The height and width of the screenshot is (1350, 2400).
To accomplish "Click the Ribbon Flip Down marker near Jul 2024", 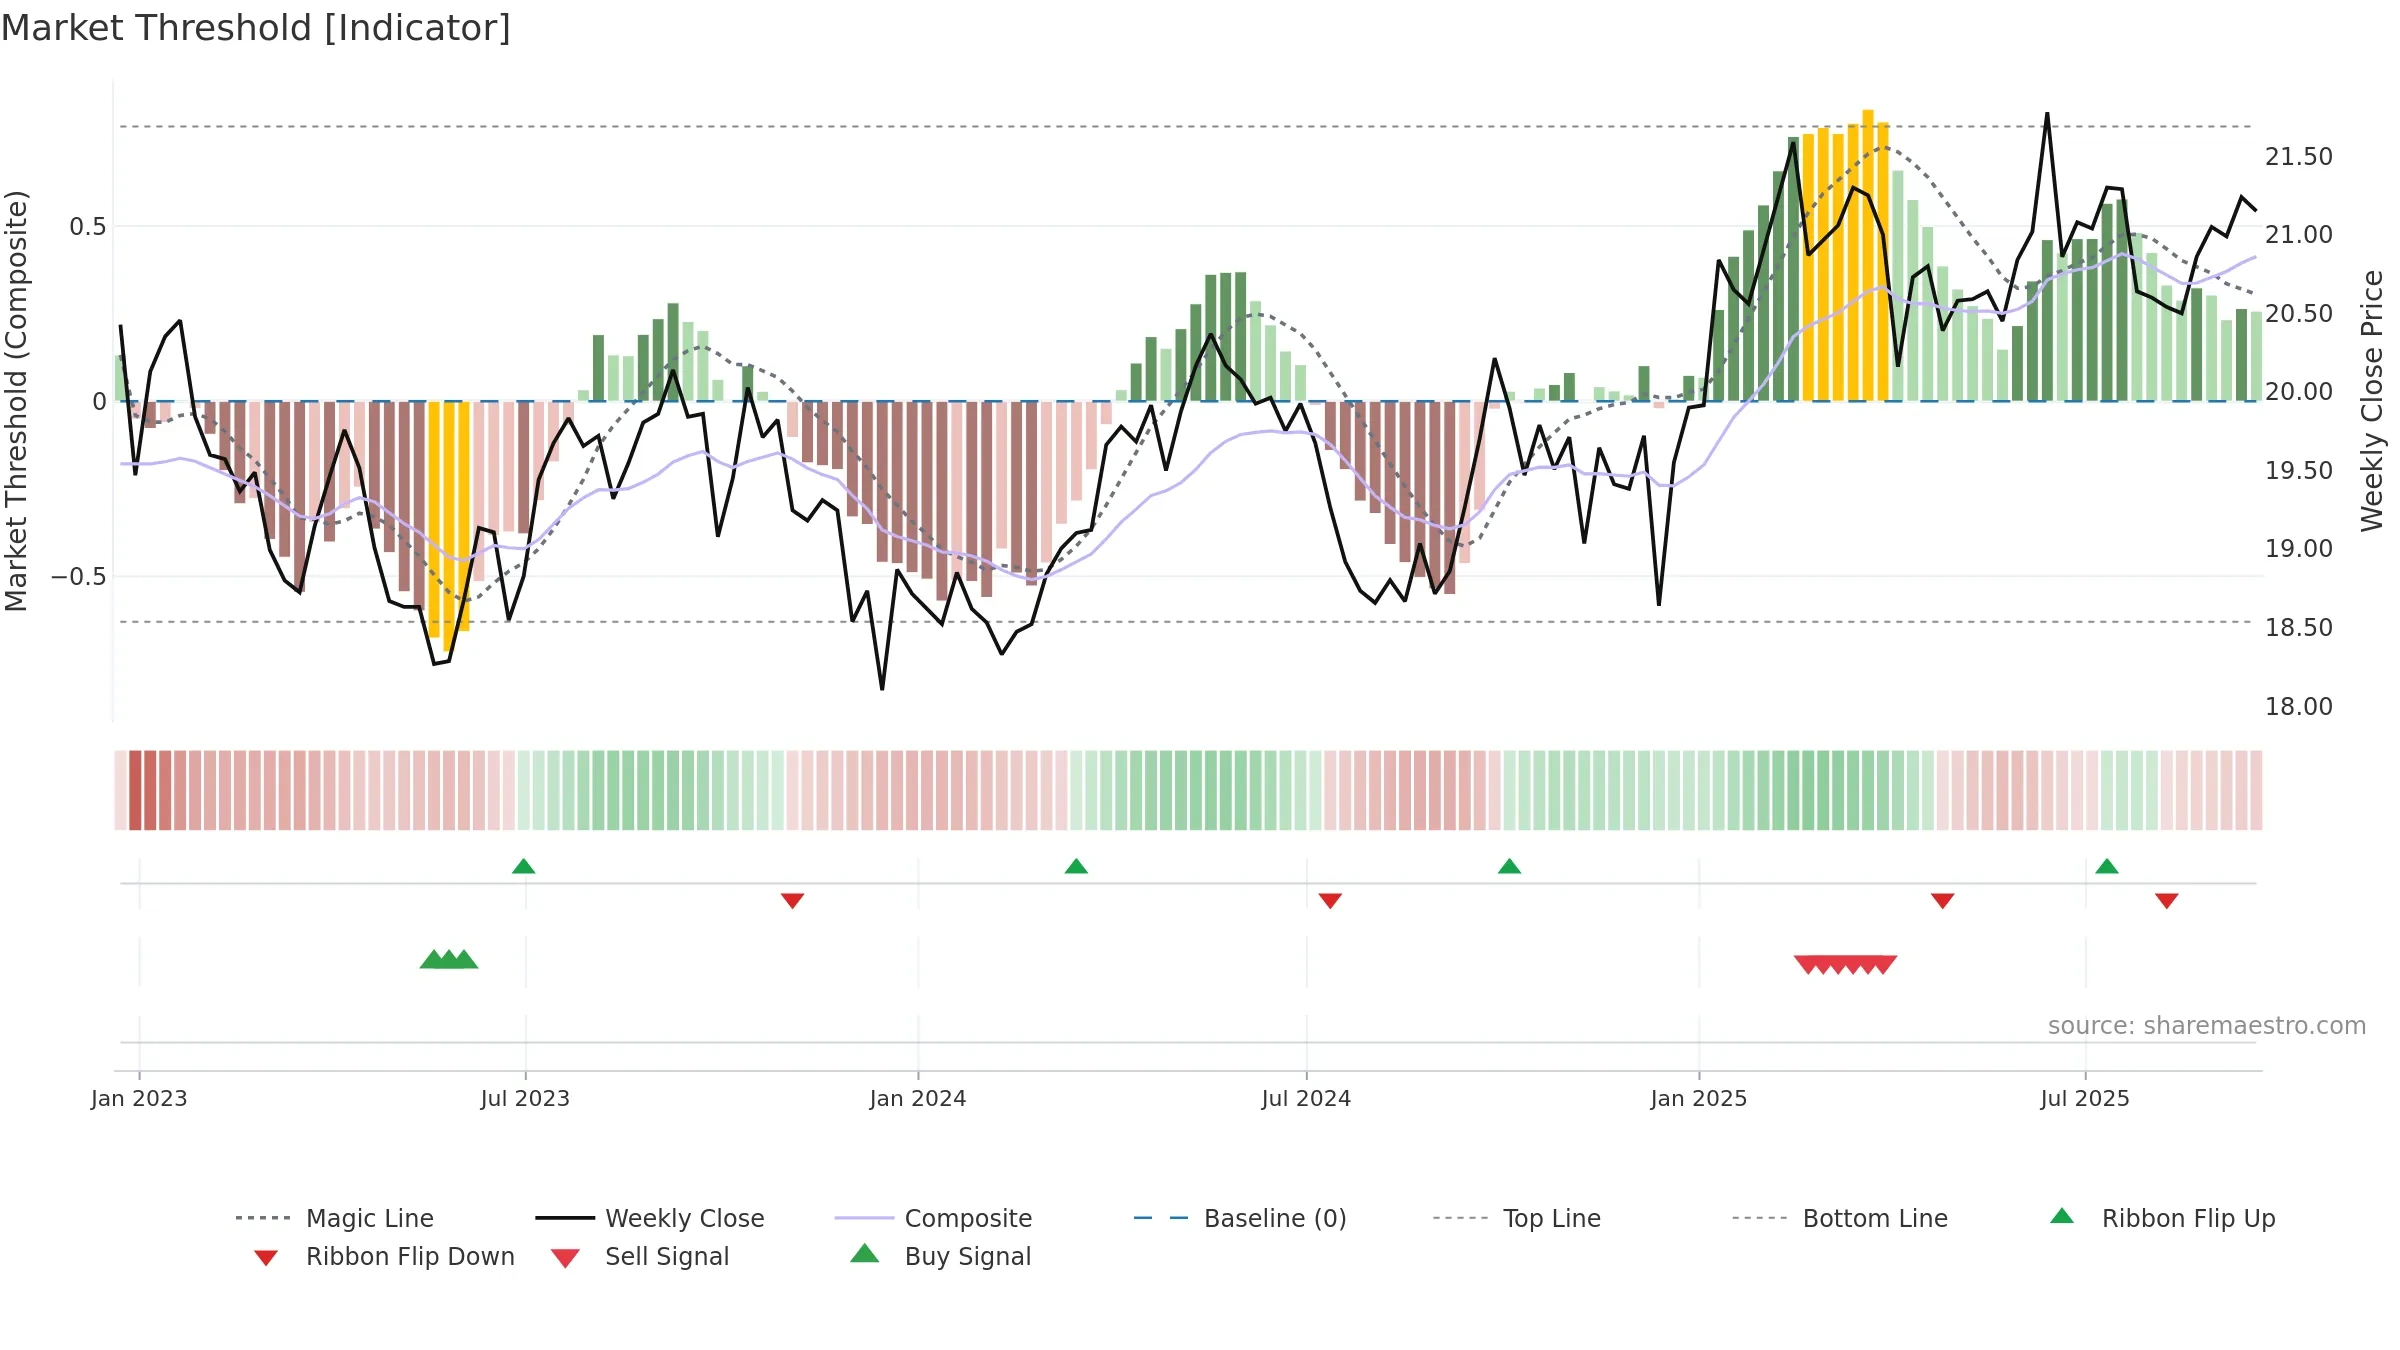I will point(1330,901).
